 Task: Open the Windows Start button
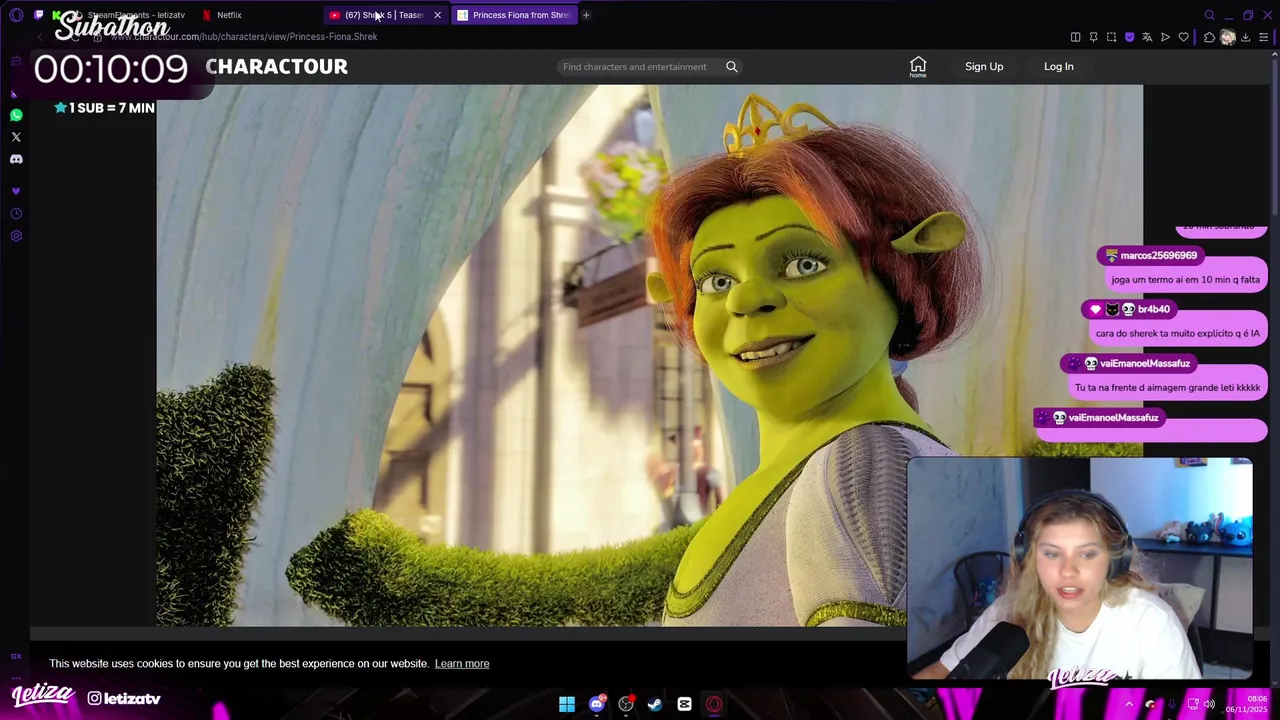tap(567, 704)
